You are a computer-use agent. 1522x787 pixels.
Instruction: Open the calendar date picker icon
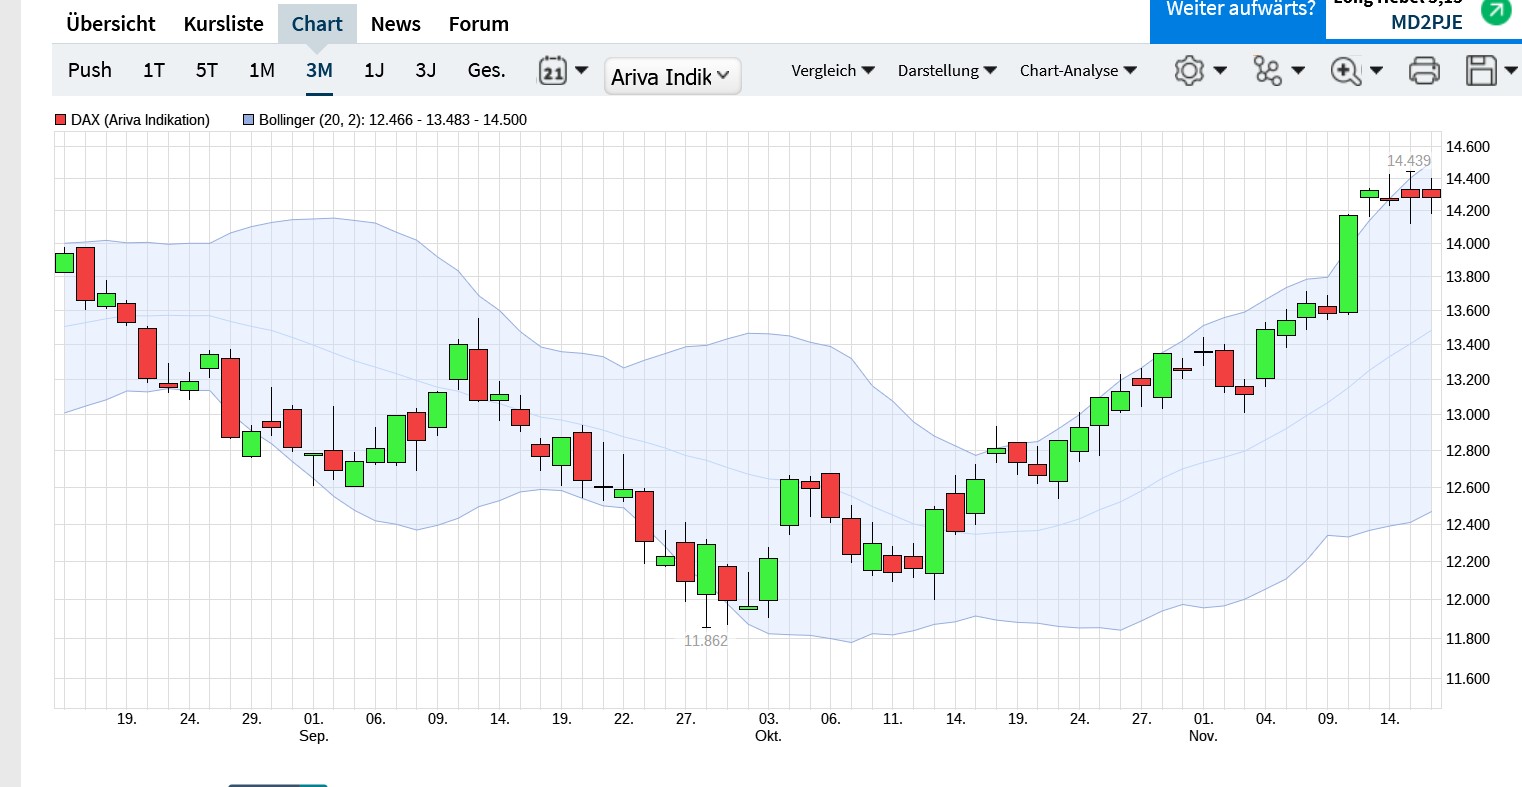(x=551, y=70)
